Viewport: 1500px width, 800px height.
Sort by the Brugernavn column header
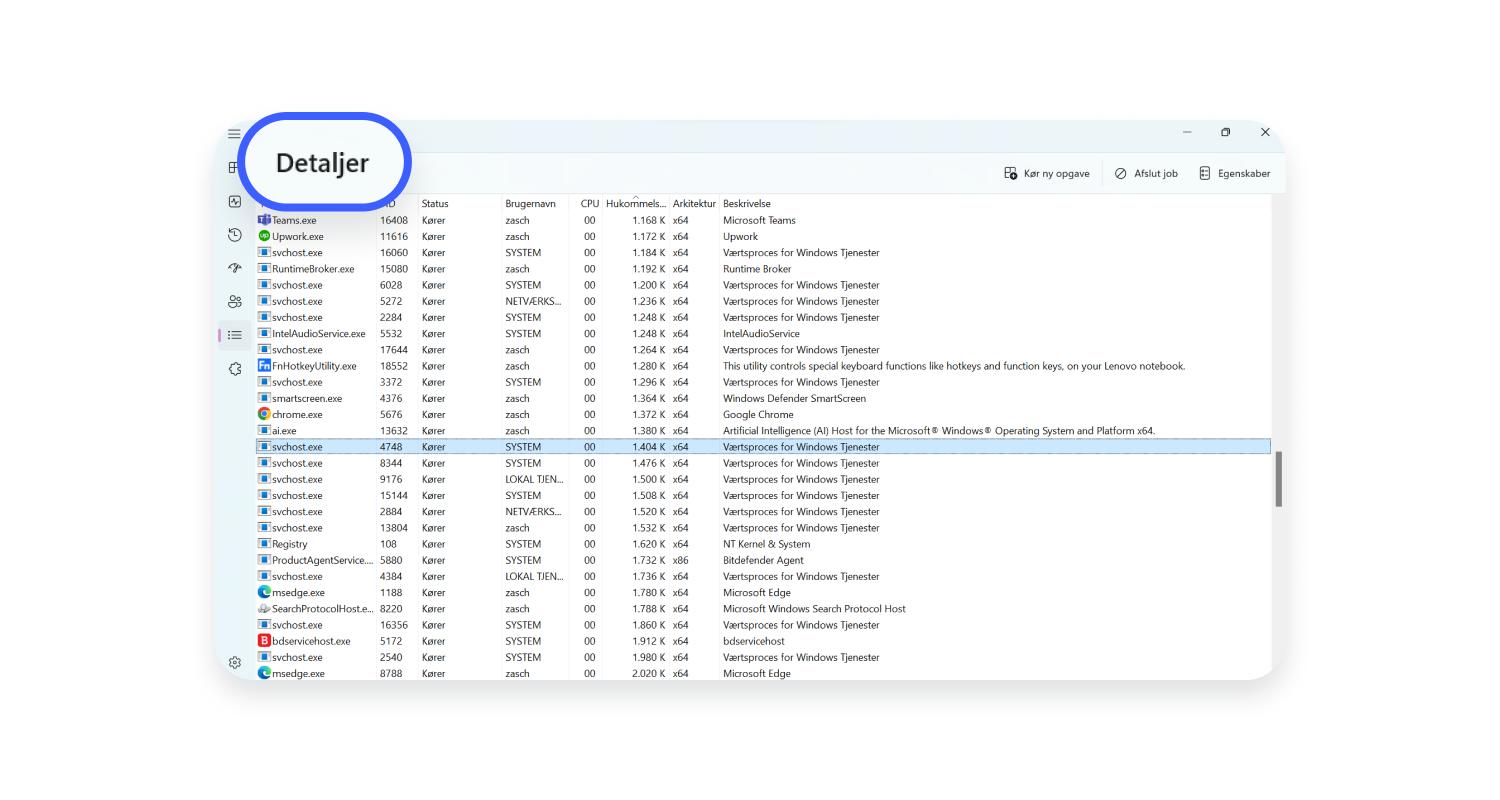click(x=530, y=204)
